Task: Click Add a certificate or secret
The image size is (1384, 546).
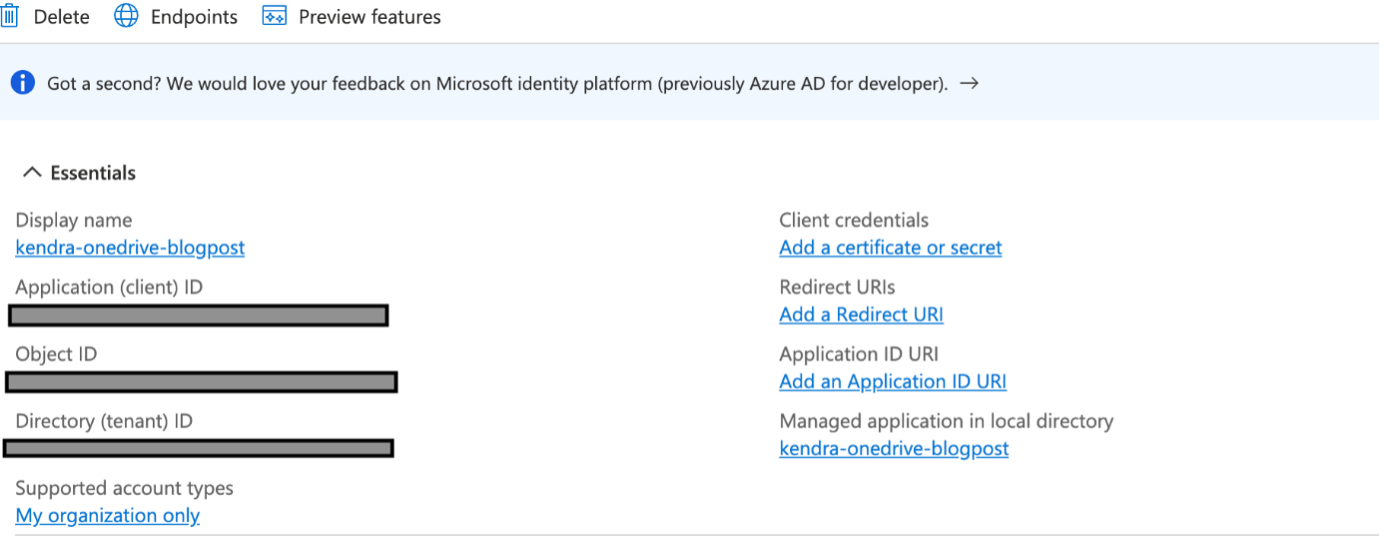Action: [x=890, y=247]
